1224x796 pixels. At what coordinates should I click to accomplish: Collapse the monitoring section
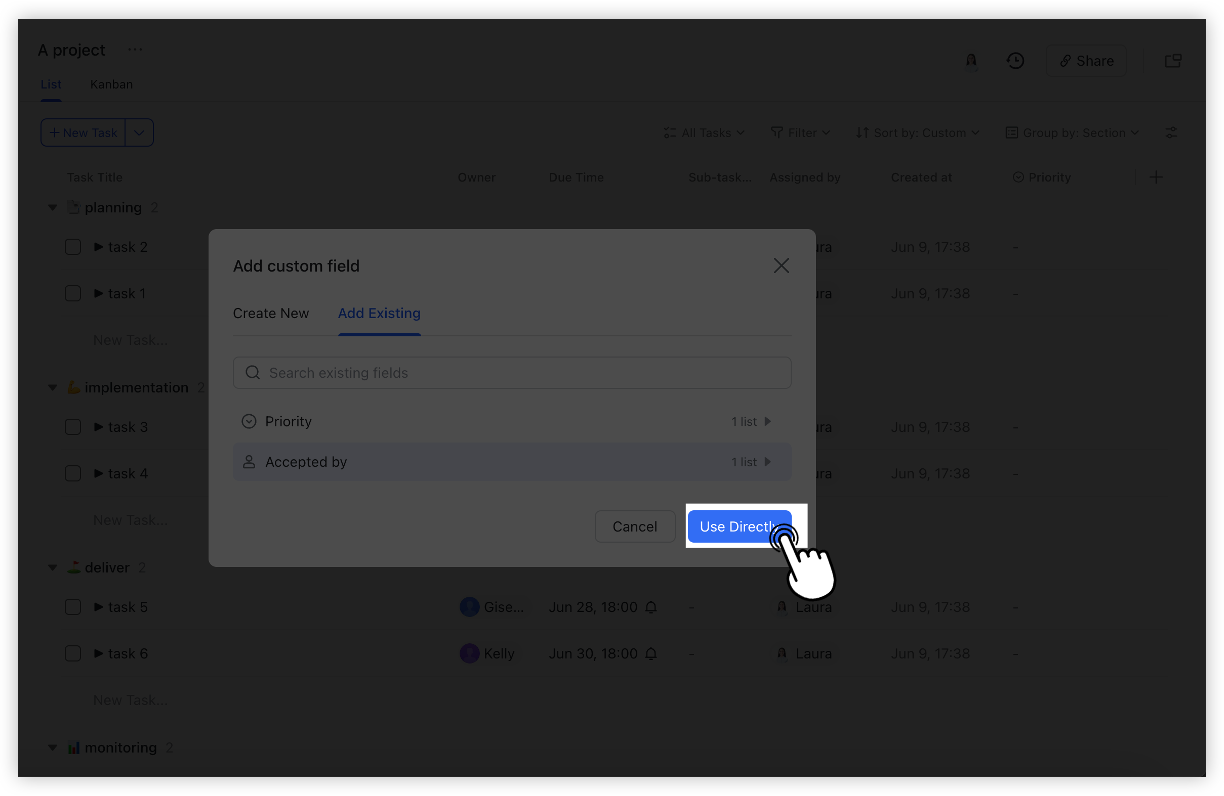(x=52, y=747)
